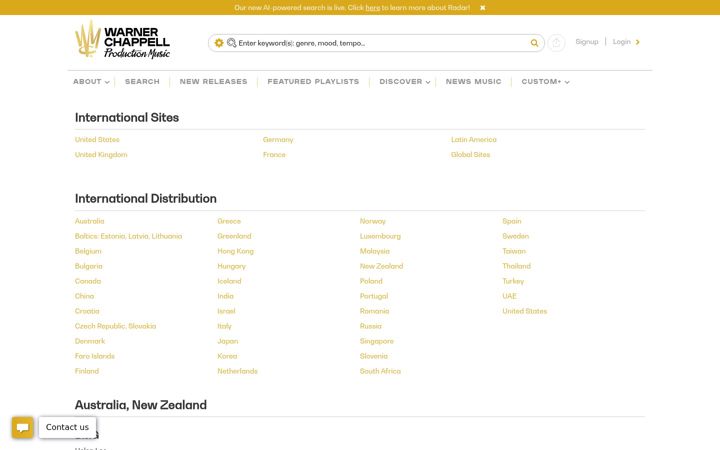Click the arrow next to Login

click(637, 42)
